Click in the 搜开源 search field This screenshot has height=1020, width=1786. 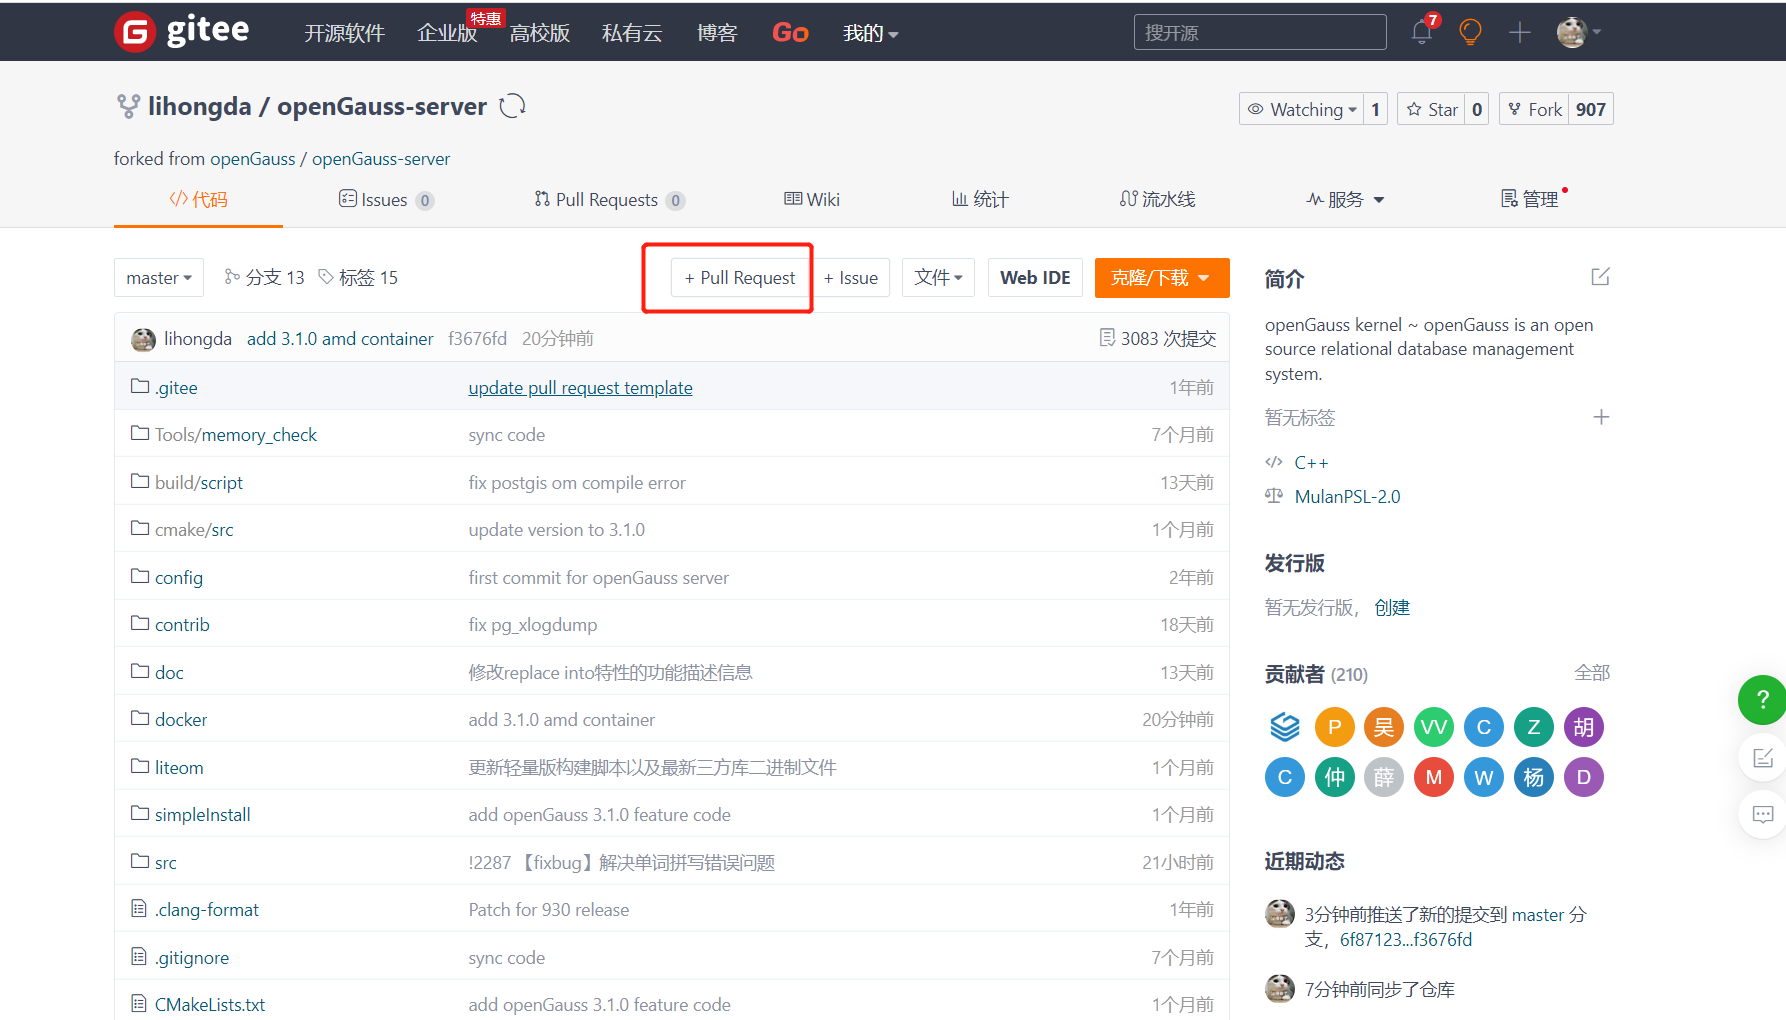click(1260, 32)
